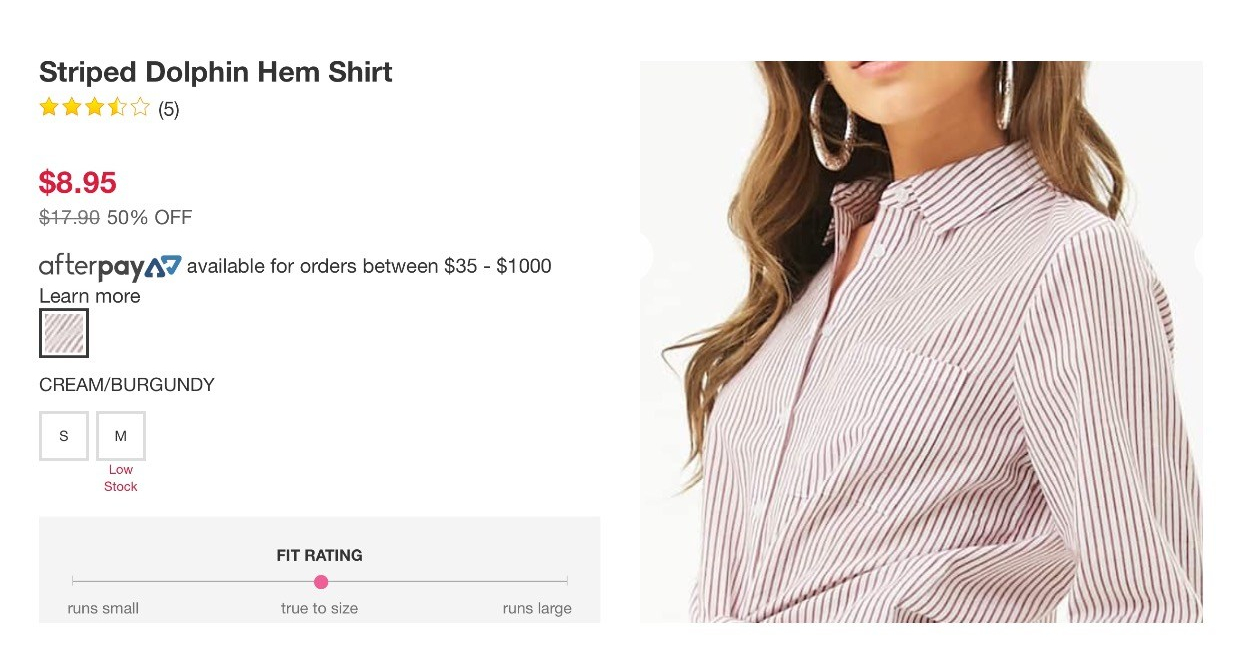
Task: Click the 'Low Stock' label under M
Action: coord(121,478)
